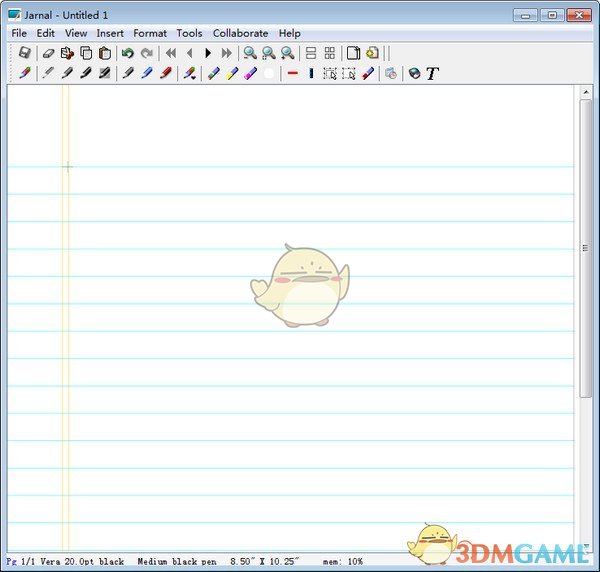
Task: Open the Collaborate menu
Action: 240,33
